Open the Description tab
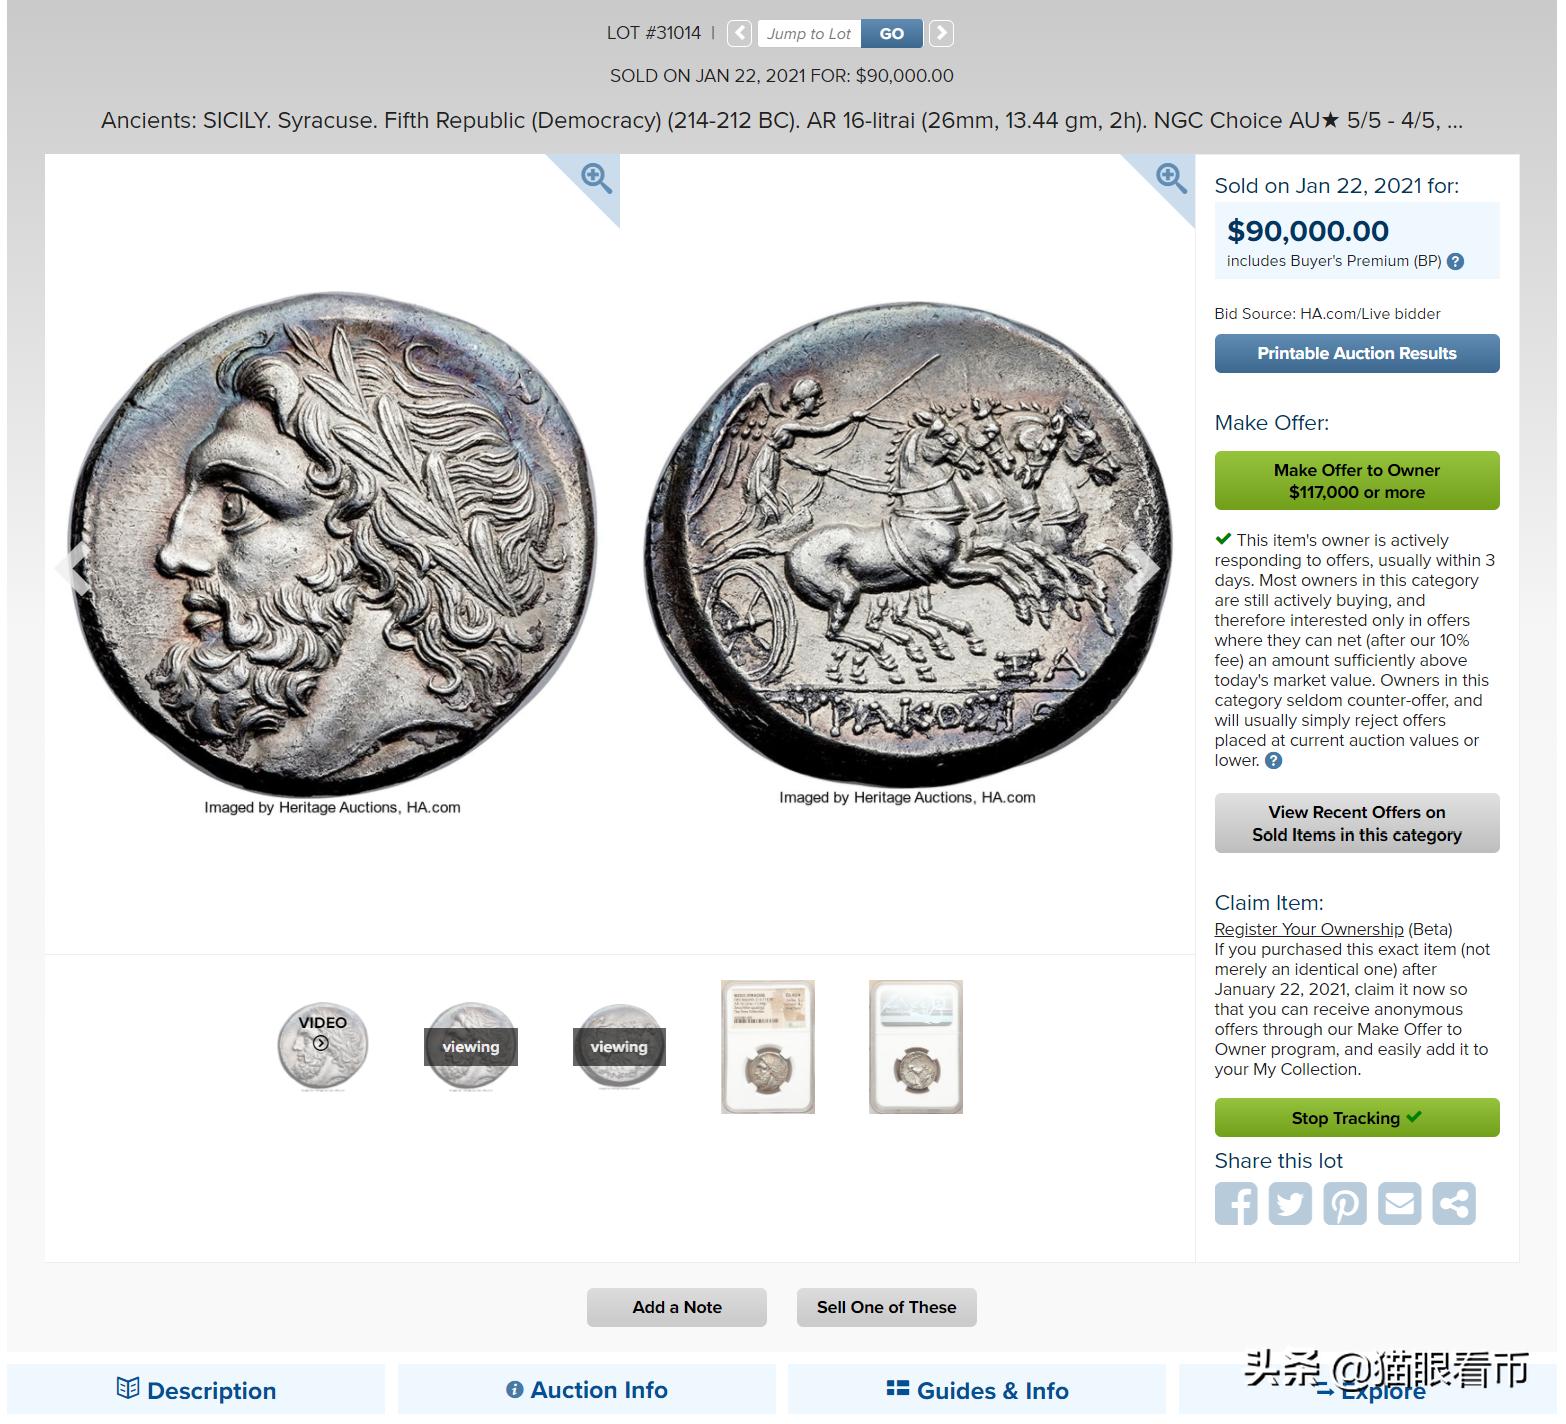The width and height of the screenshot is (1566, 1424). [196, 1390]
